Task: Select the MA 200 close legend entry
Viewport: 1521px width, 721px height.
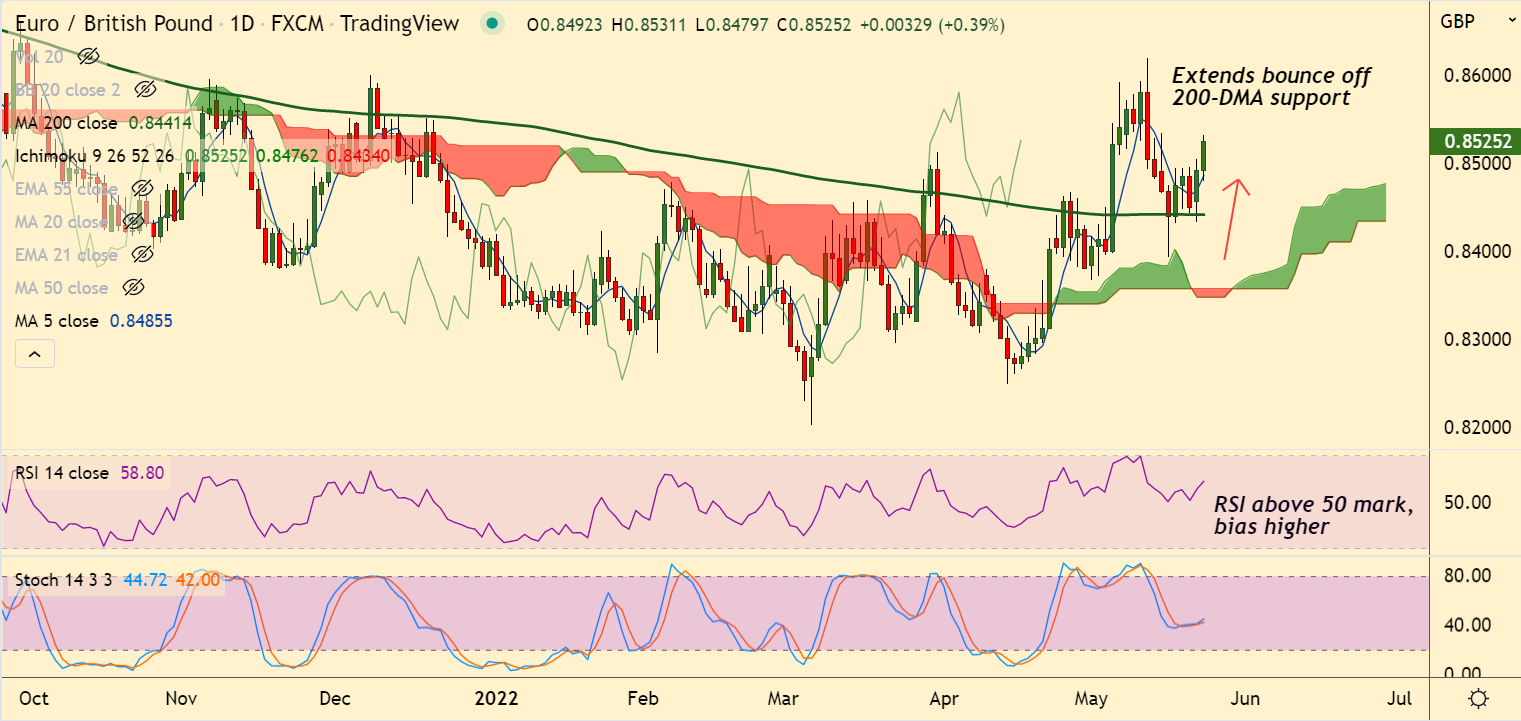Action: coord(66,123)
